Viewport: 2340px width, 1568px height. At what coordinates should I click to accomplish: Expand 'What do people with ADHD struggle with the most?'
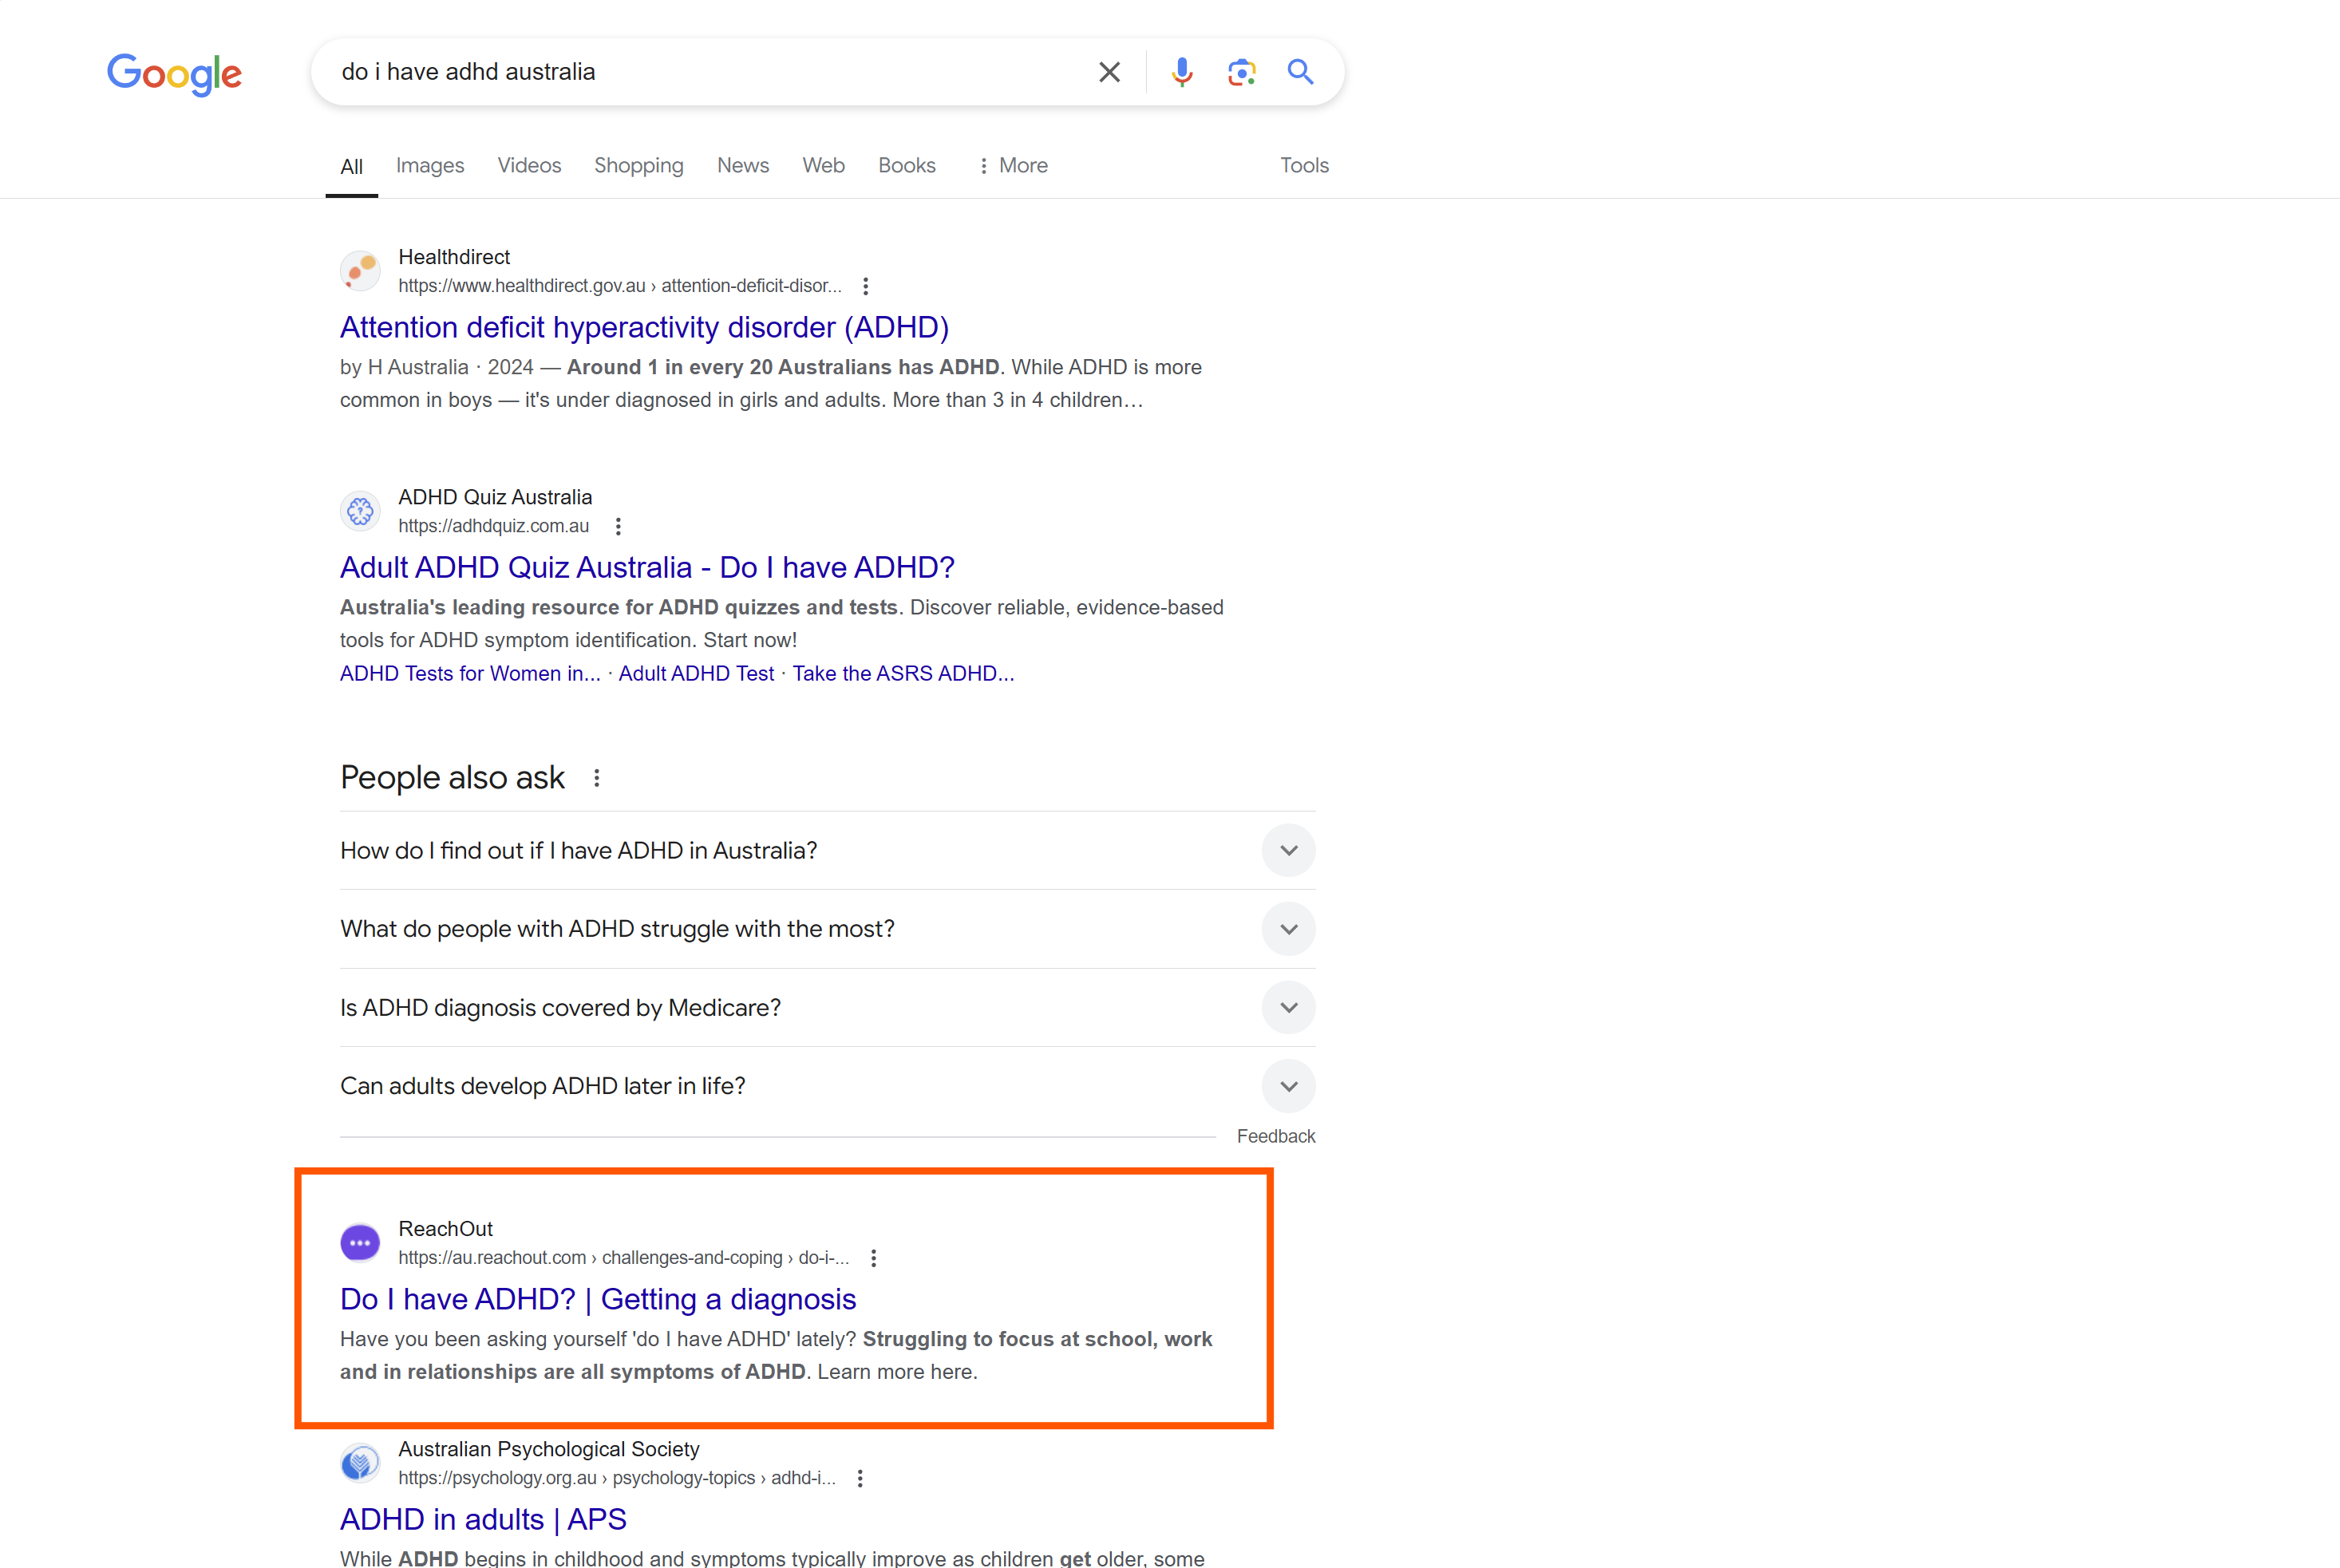click(827, 929)
